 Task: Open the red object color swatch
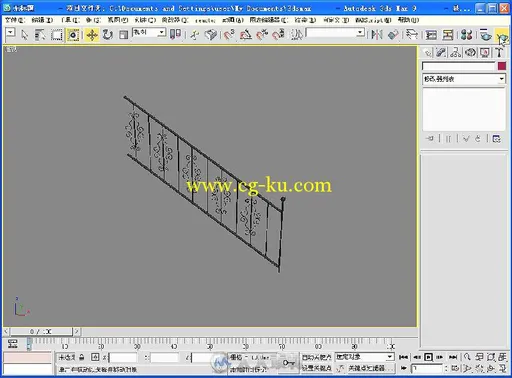pos(502,66)
